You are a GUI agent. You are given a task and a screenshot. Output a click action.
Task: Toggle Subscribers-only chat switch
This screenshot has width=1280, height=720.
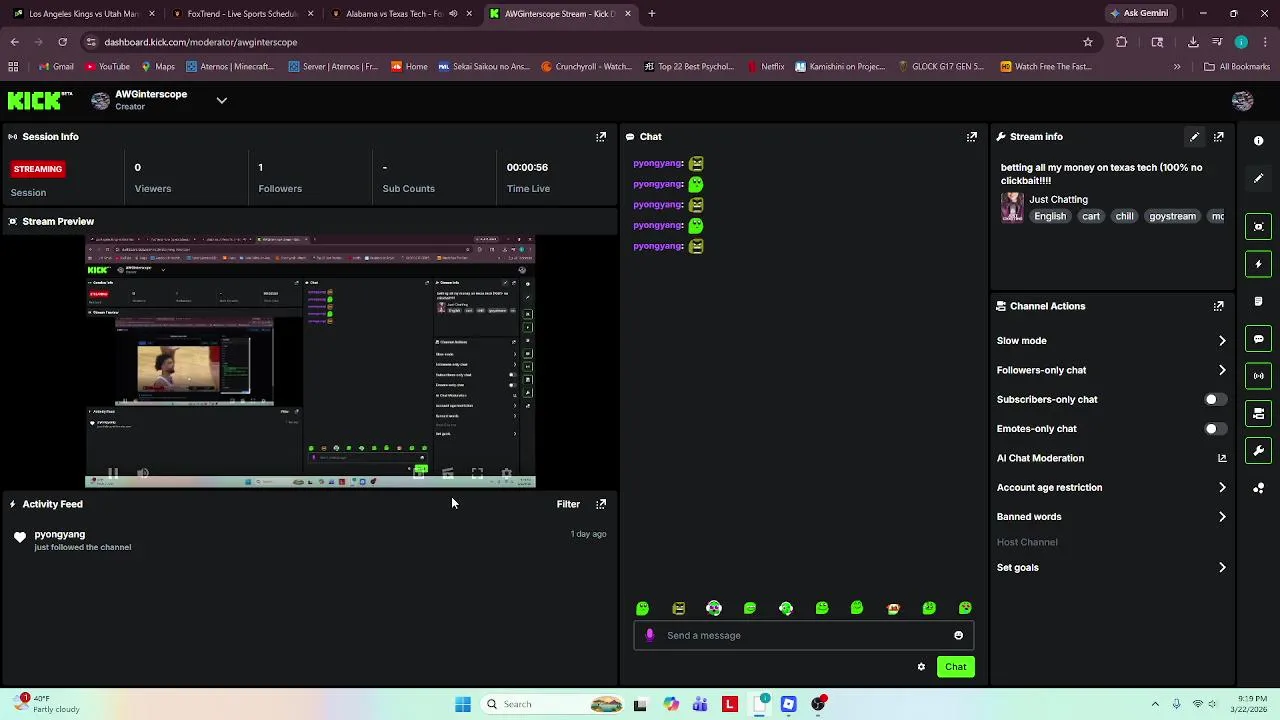click(1214, 399)
